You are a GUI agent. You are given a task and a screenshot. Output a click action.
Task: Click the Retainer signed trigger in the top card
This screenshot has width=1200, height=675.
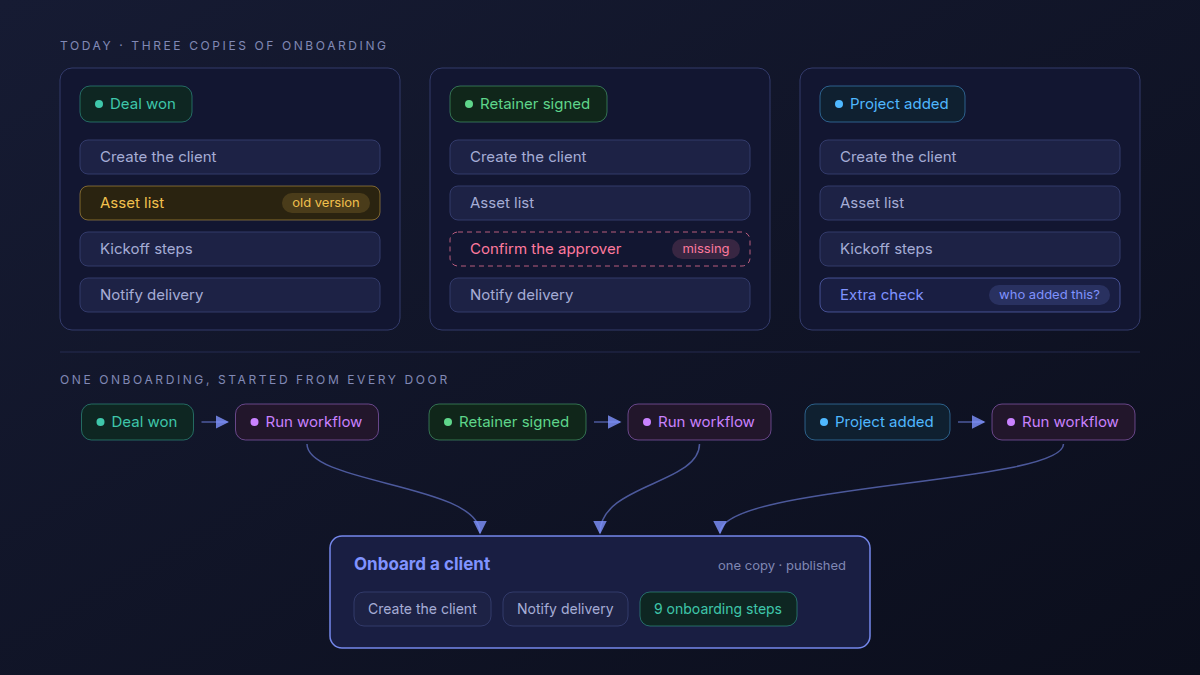point(528,104)
